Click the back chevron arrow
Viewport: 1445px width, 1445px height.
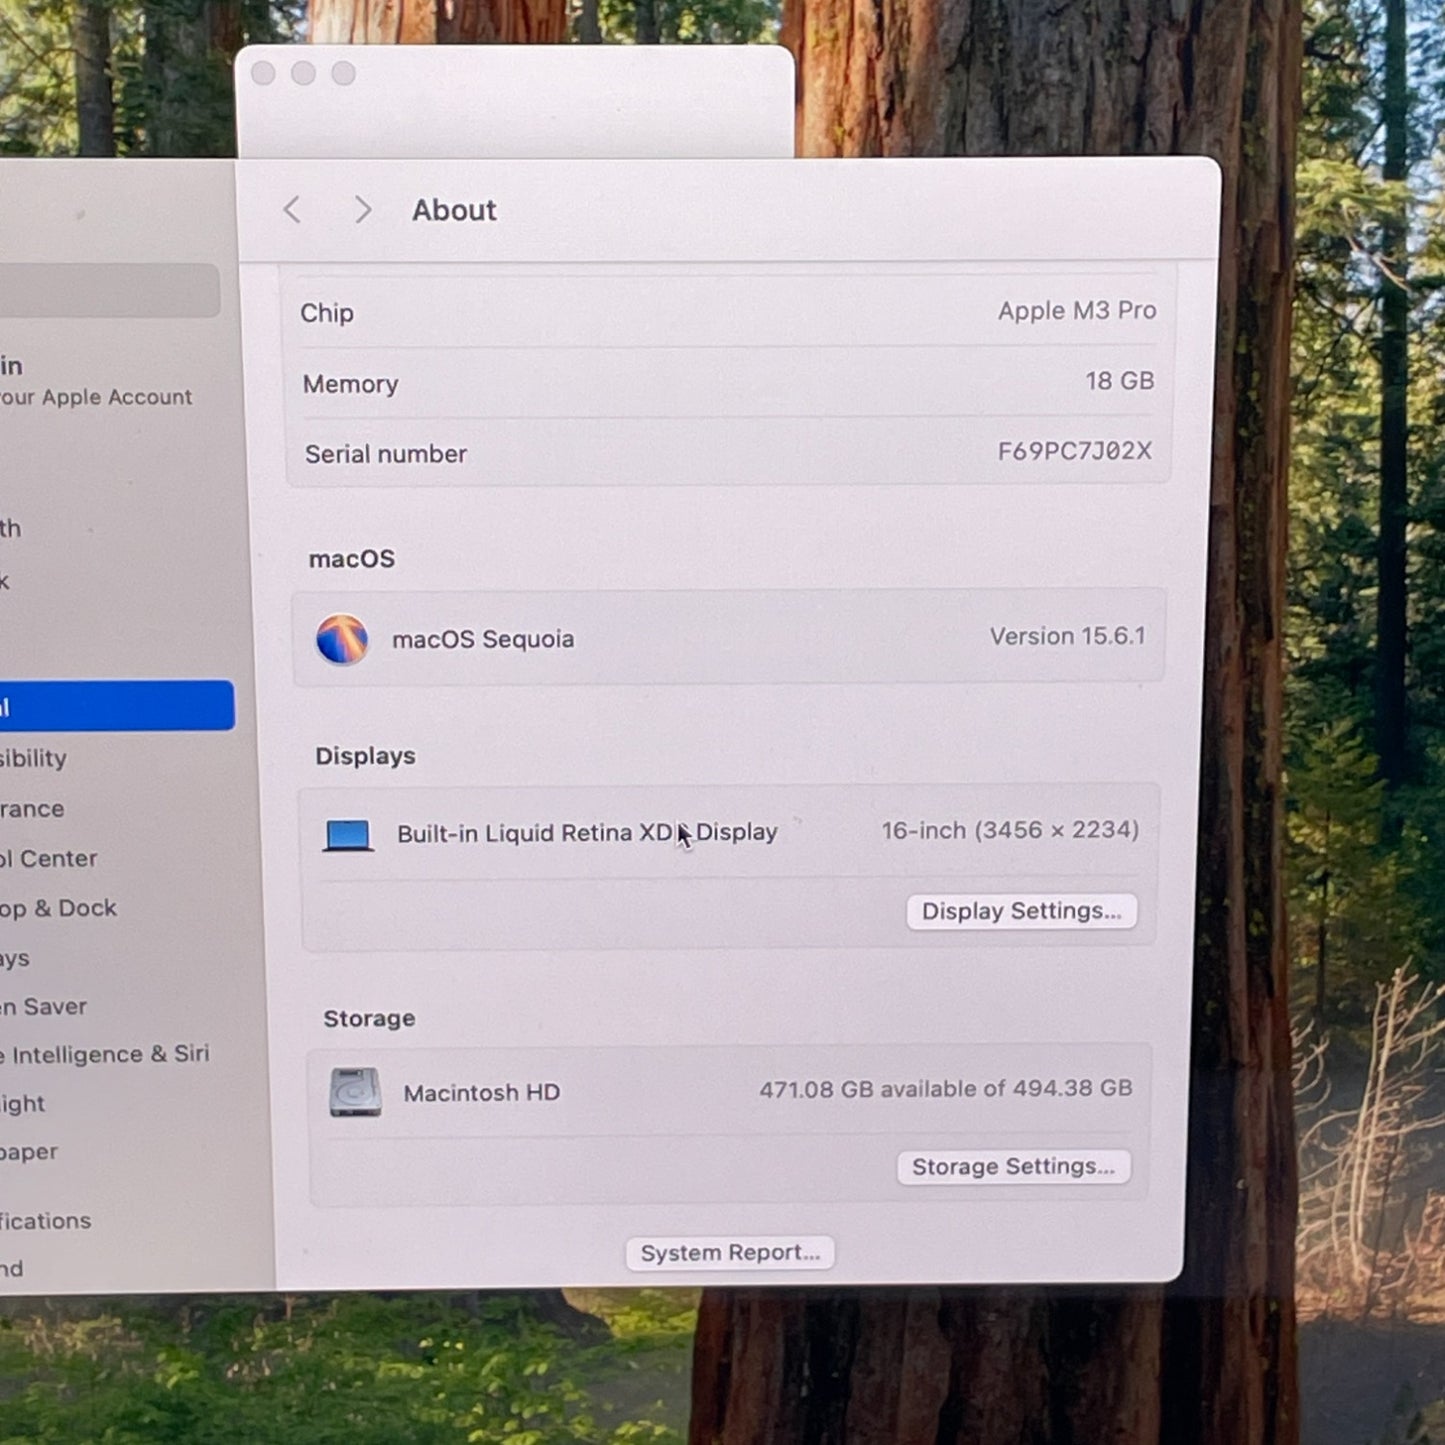click(x=292, y=210)
